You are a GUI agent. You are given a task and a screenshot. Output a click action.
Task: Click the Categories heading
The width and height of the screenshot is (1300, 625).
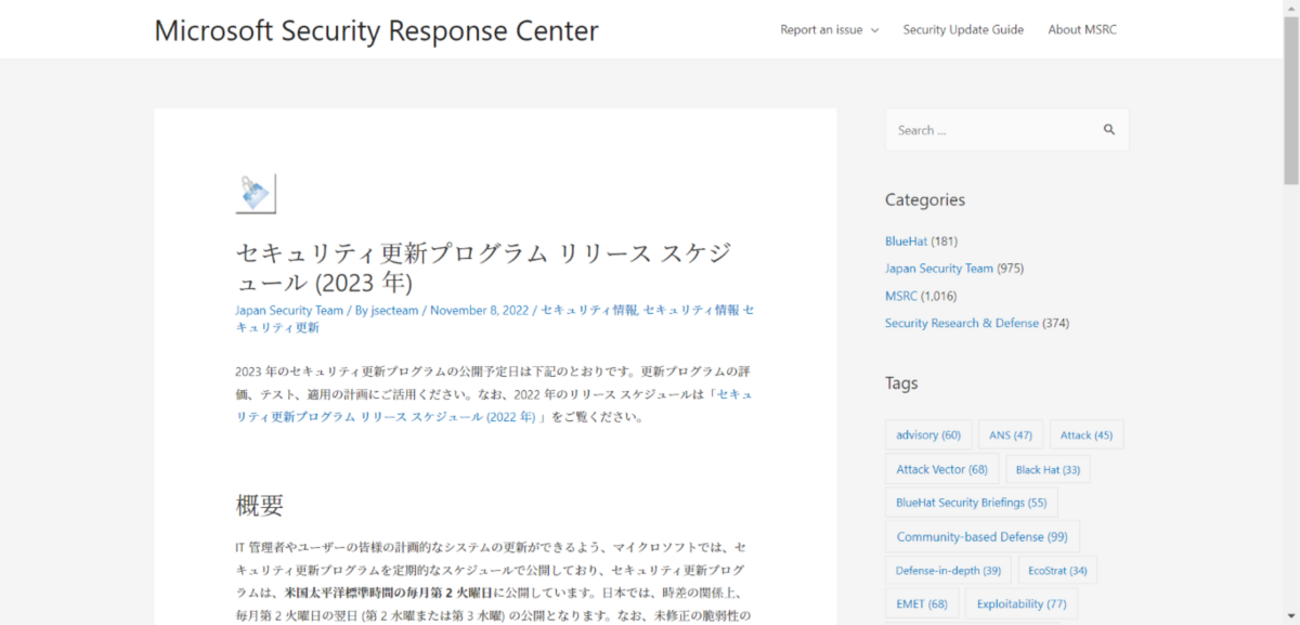pos(925,200)
